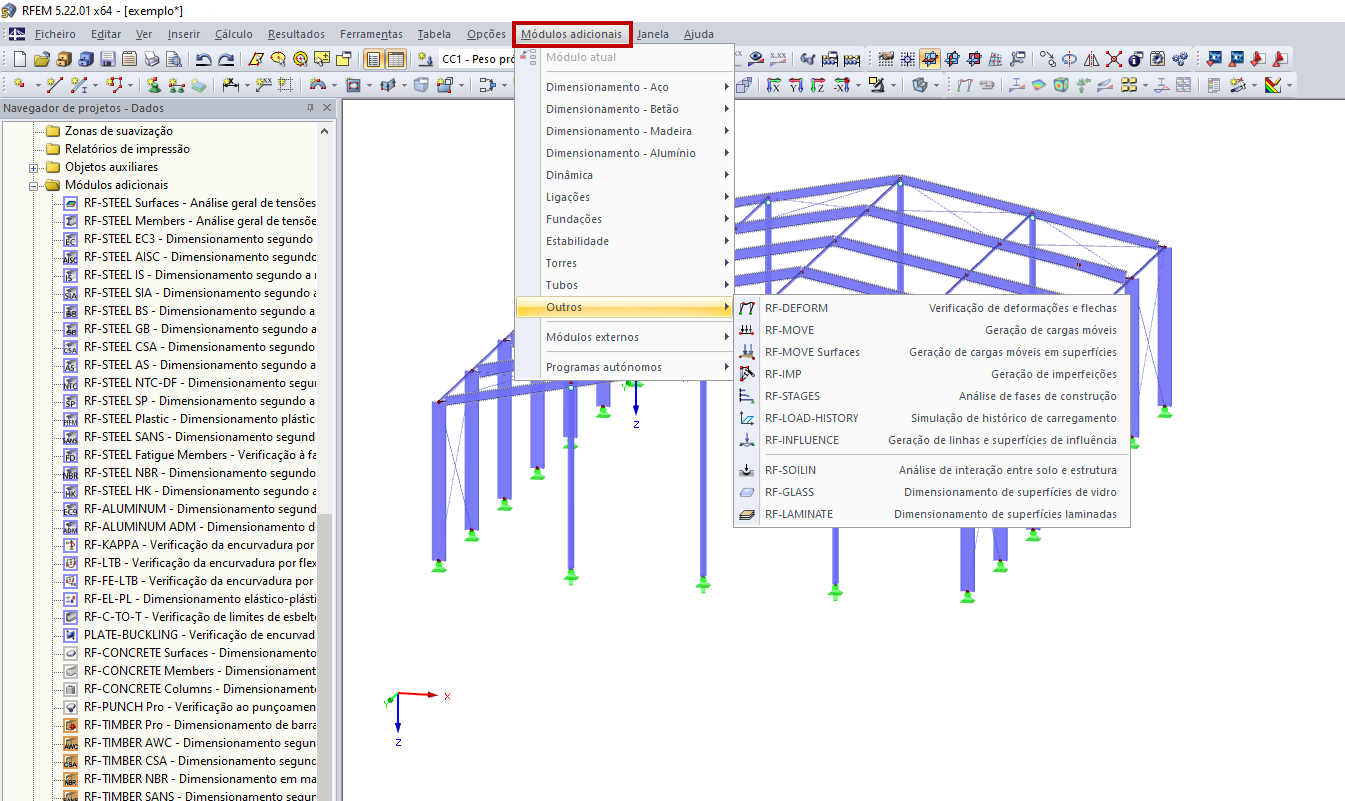Open the Ficheiro menu
Image resolution: width=1345 pixels, height=801 pixels.
coord(55,34)
